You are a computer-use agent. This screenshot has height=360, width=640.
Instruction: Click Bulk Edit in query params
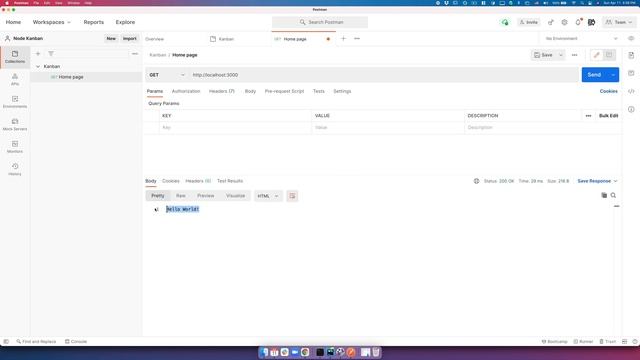pos(608,116)
